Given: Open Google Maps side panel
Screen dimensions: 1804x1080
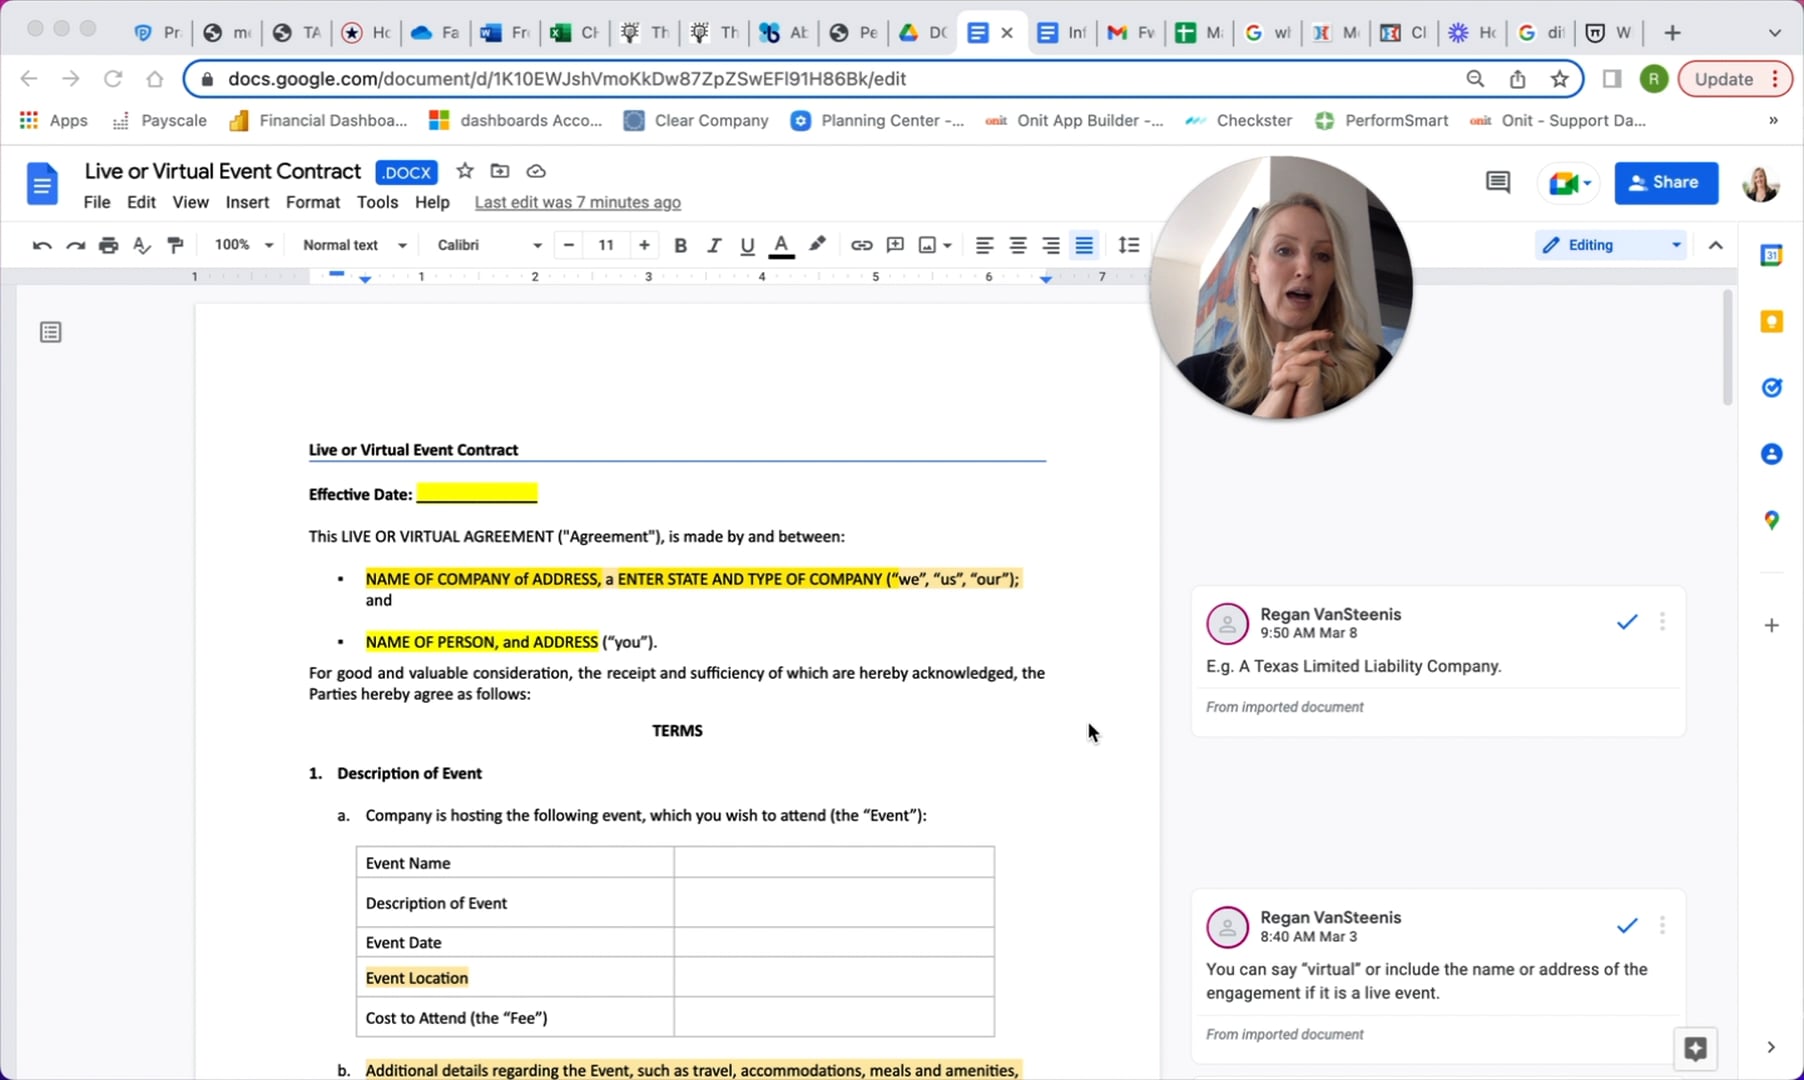Looking at the screenshot, I should [x=1771, y=520].
